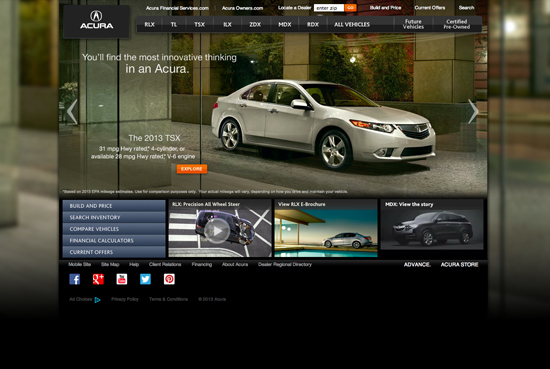Click the 2013 TSX heading text

pos(154,138)
